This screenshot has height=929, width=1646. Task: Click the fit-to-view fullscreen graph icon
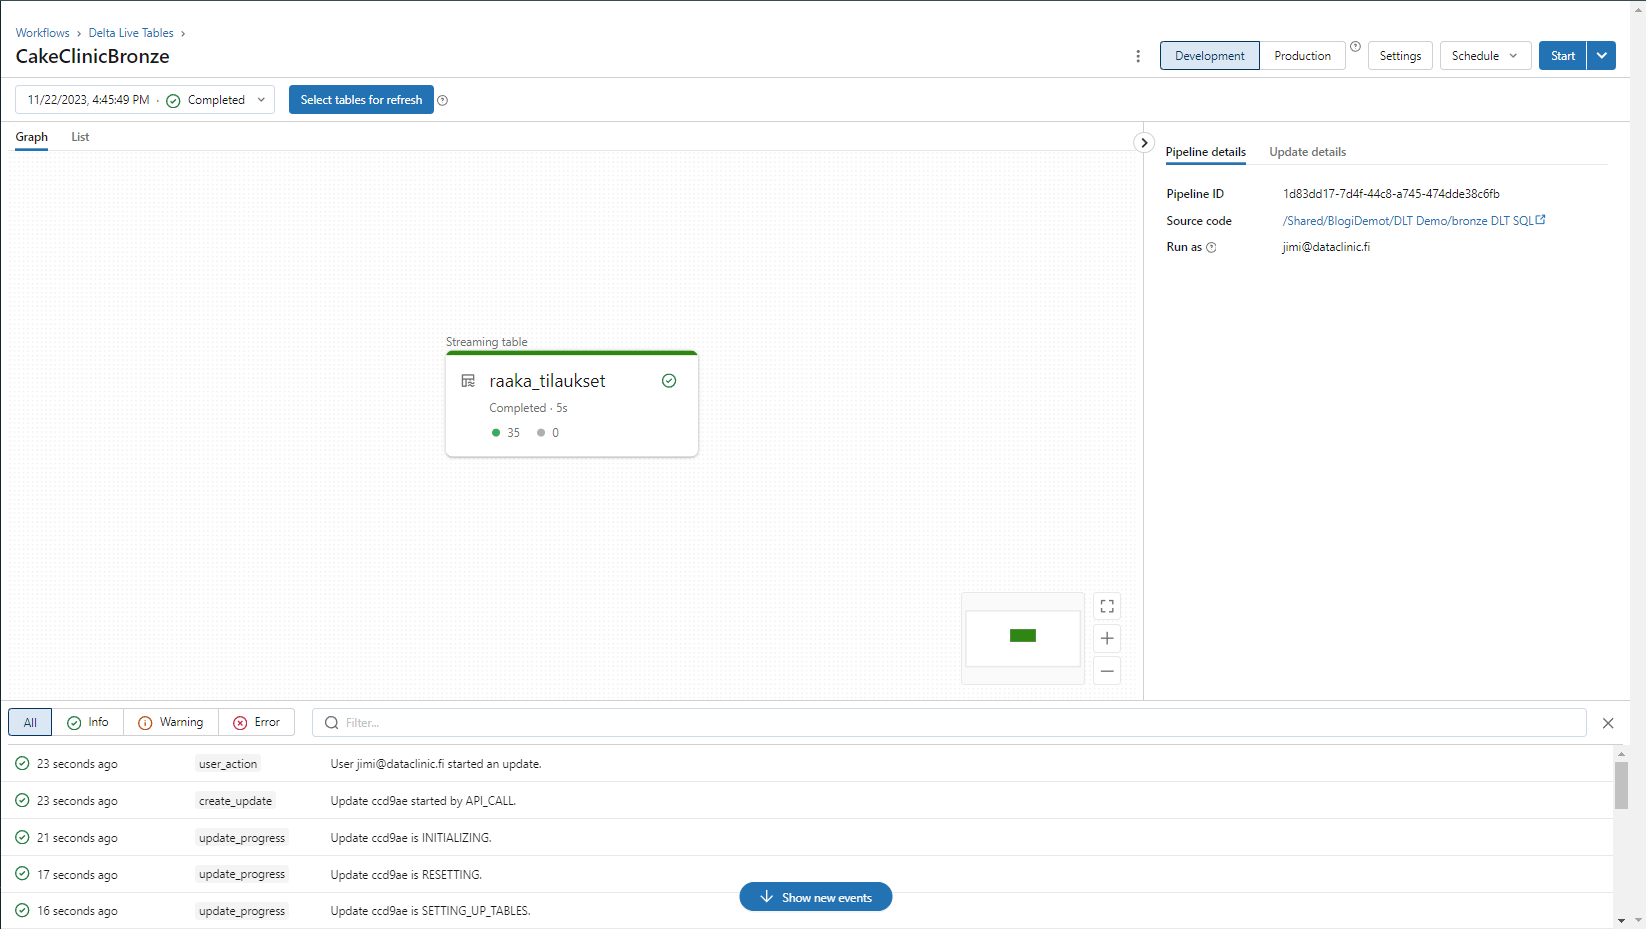[1107, 607]
